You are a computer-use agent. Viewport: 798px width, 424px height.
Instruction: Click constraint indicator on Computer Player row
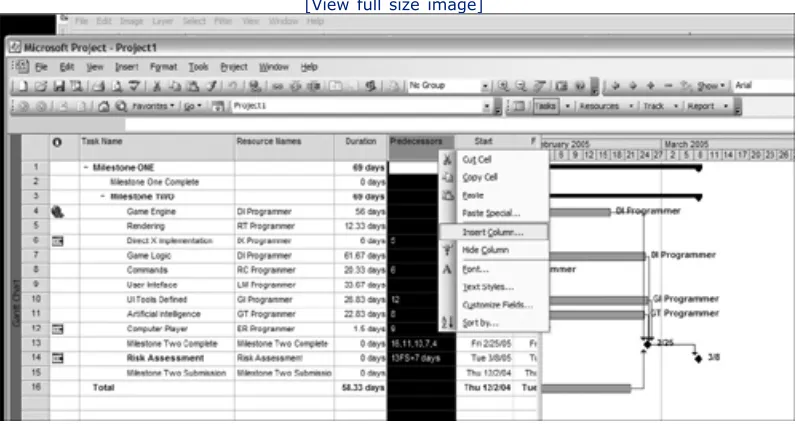[x=58, y=329]
